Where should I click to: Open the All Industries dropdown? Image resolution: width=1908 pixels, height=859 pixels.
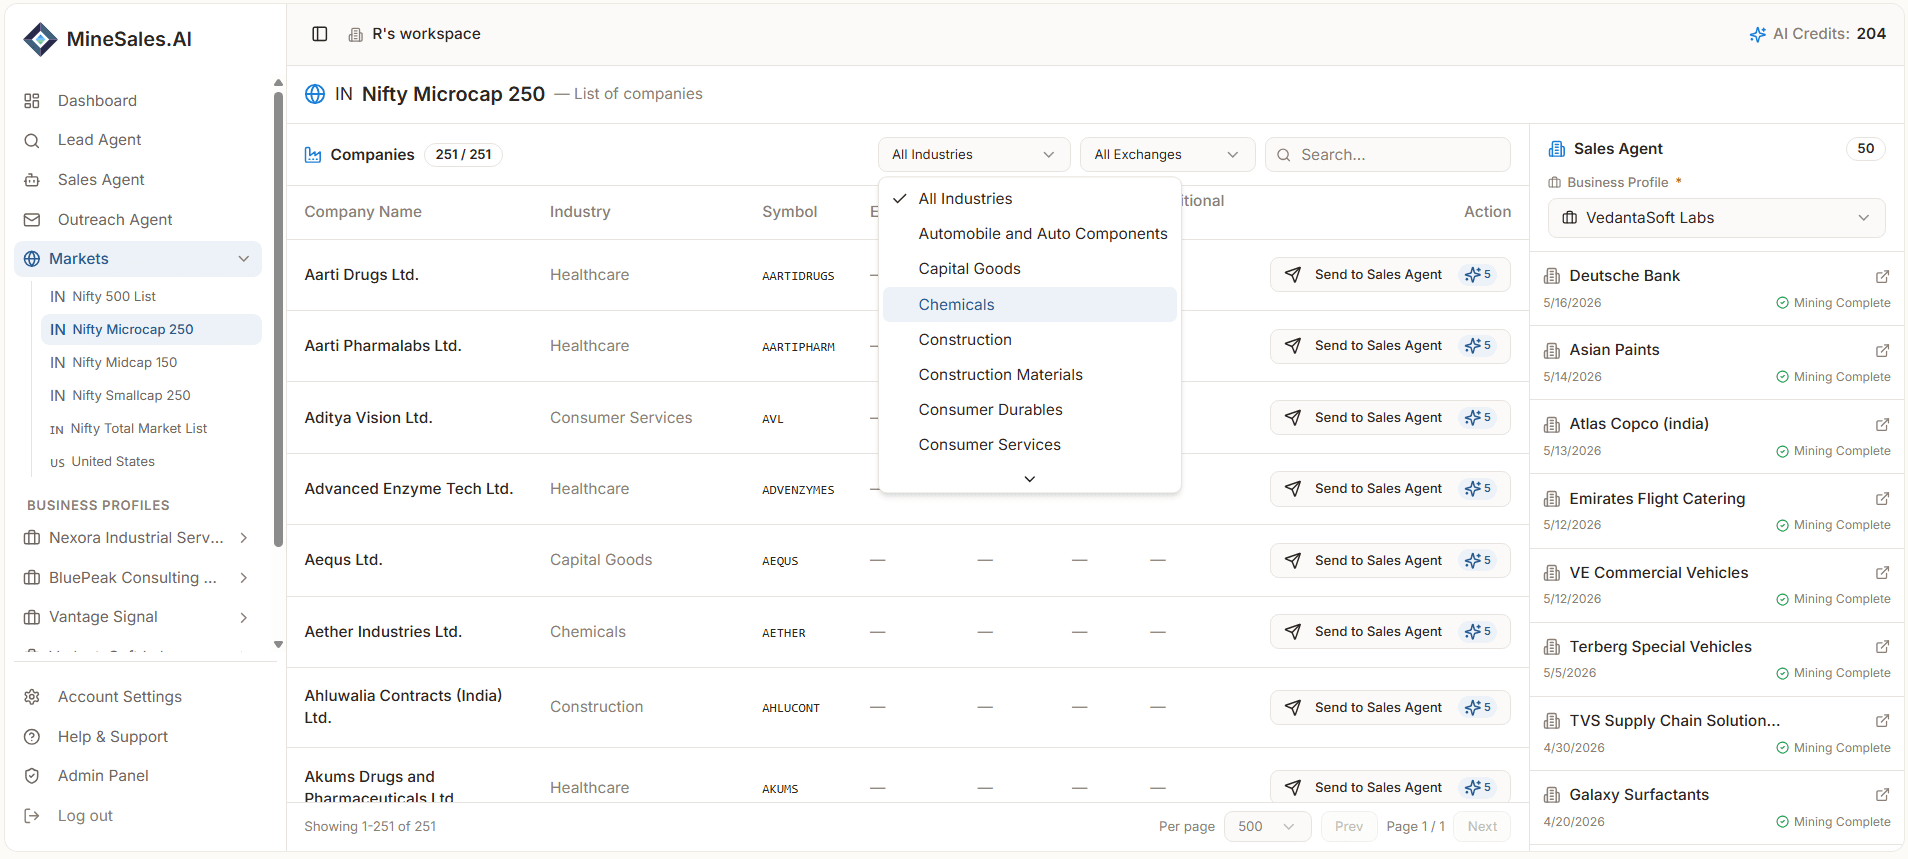974,155
